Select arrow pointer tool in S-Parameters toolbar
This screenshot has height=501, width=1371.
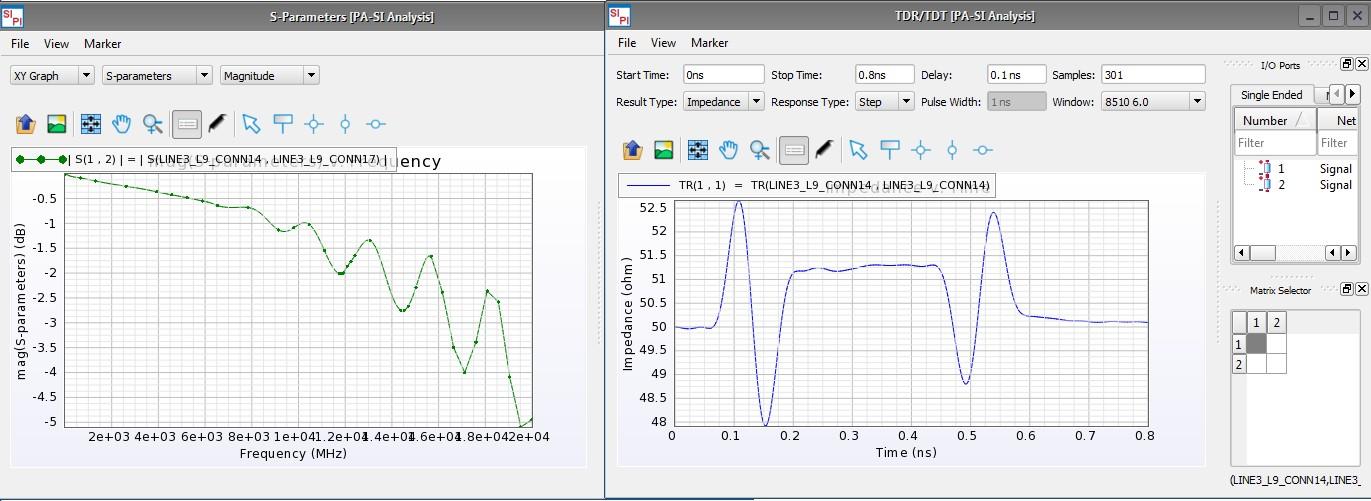[251, 124]
